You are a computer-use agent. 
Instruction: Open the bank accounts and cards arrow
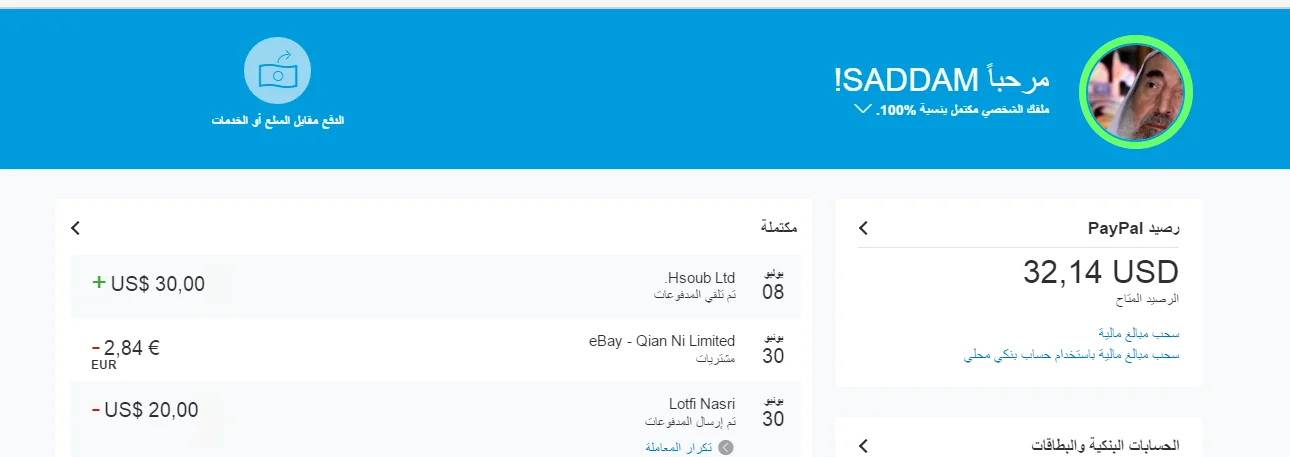[864, 446]
